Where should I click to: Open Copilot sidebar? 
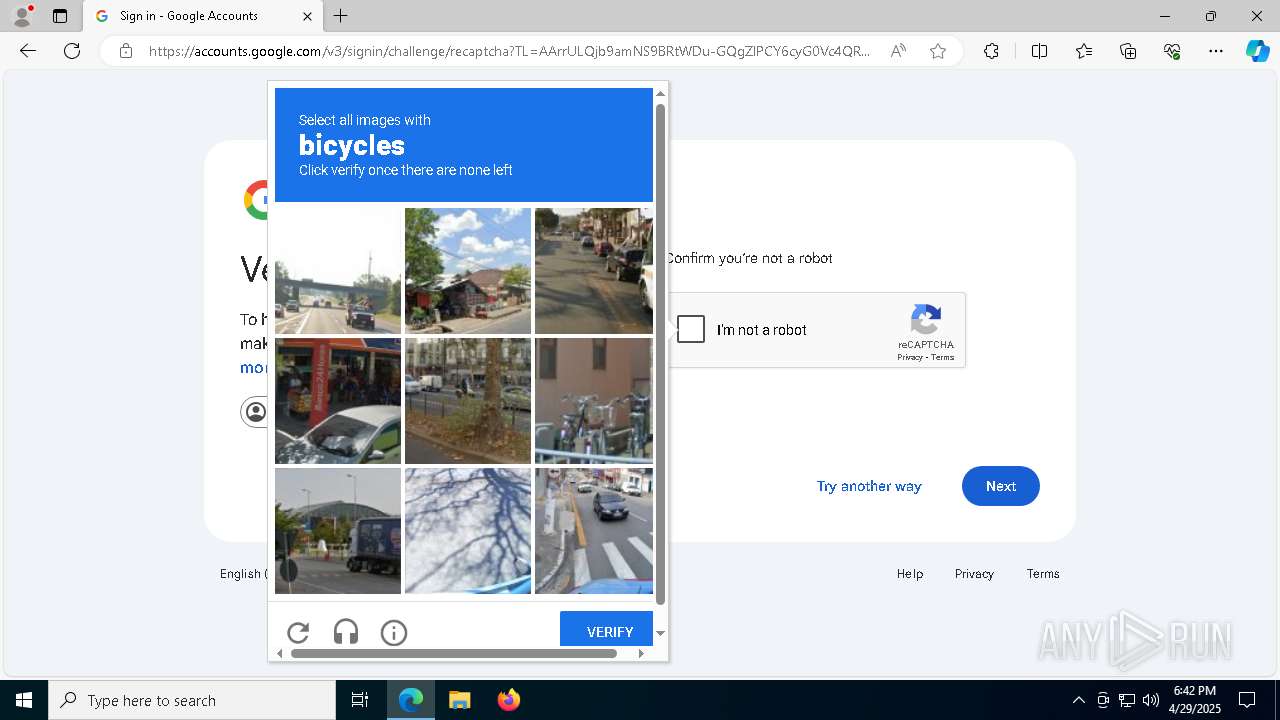(1258, 51)
